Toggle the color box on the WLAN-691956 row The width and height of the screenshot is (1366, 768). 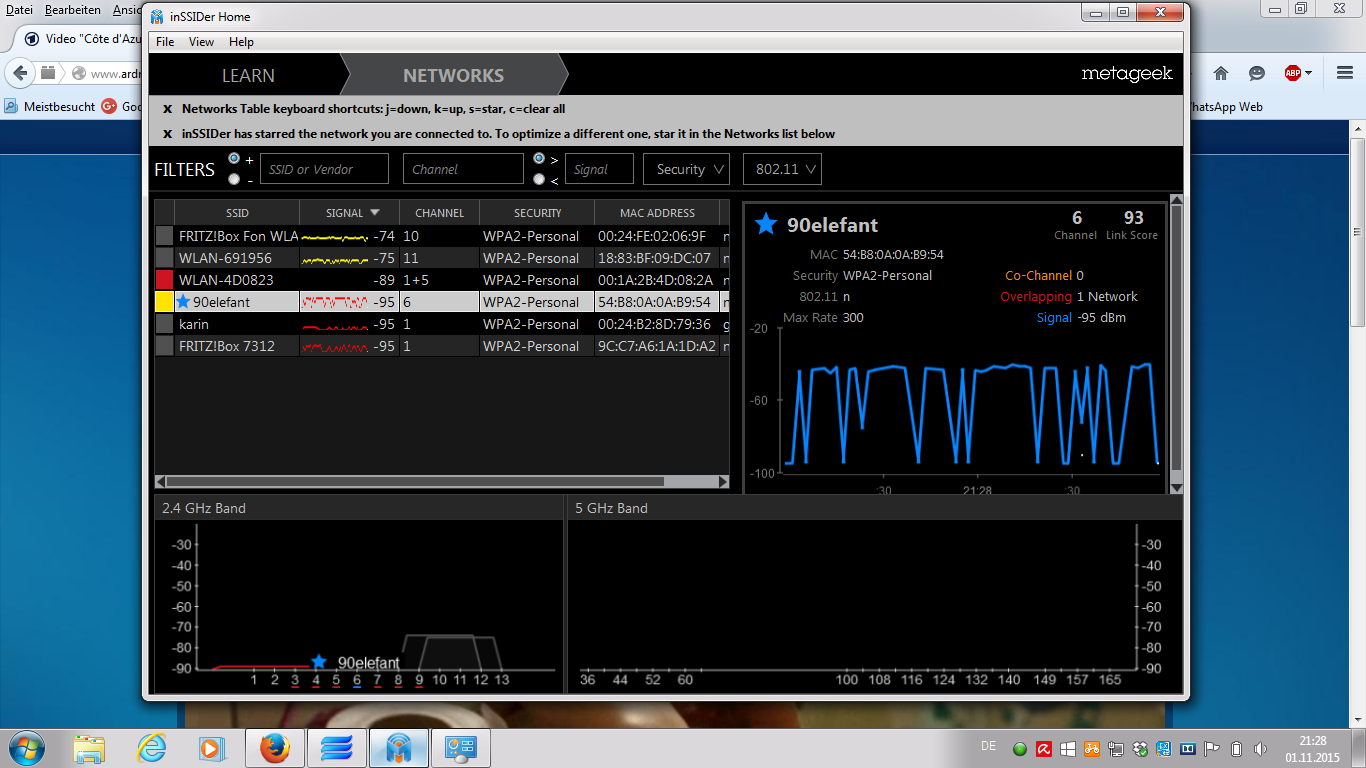click(164, 258)
